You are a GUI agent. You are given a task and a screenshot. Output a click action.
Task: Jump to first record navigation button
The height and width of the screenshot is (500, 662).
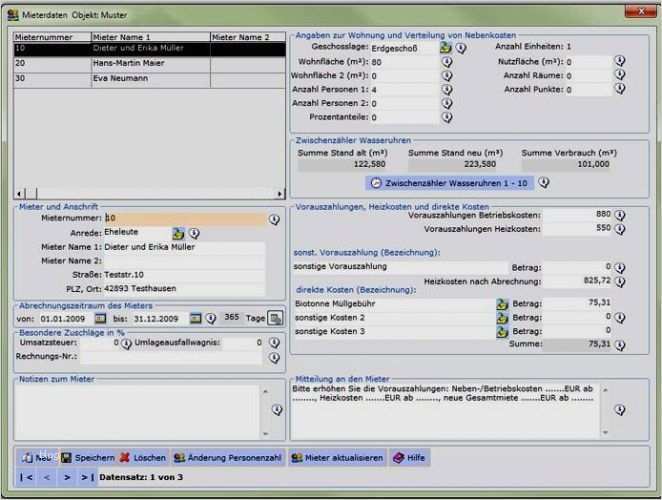(x=26, y=478)
